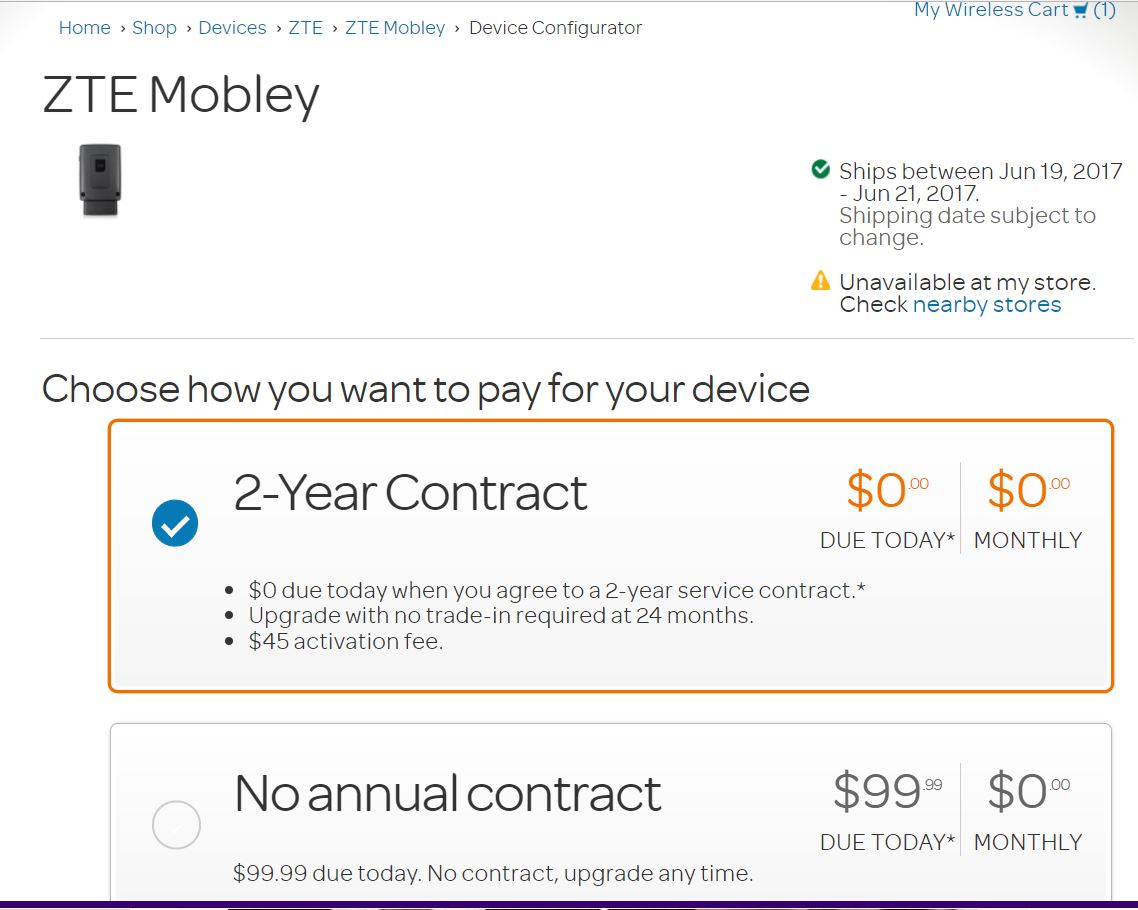This screenshot has height=910, width=1138.
Task: Click the 2-Year Contract heading
Action: 410,492
